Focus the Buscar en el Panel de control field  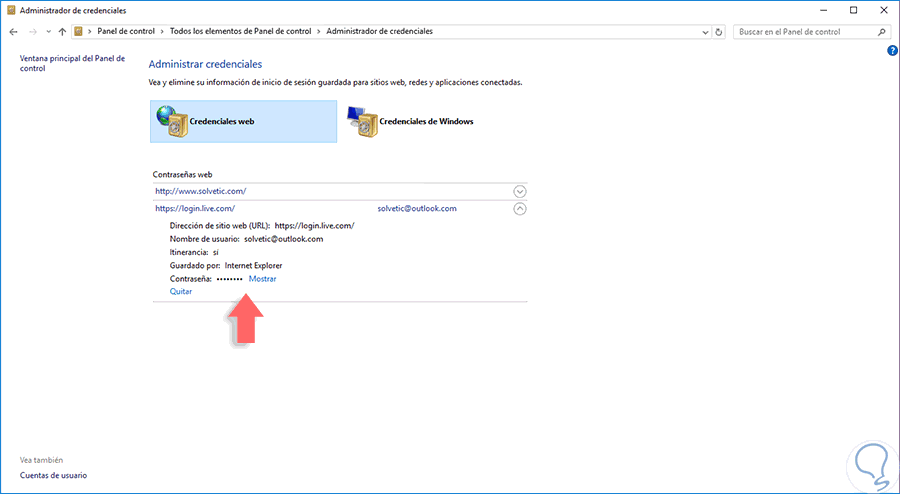[812, 32]
